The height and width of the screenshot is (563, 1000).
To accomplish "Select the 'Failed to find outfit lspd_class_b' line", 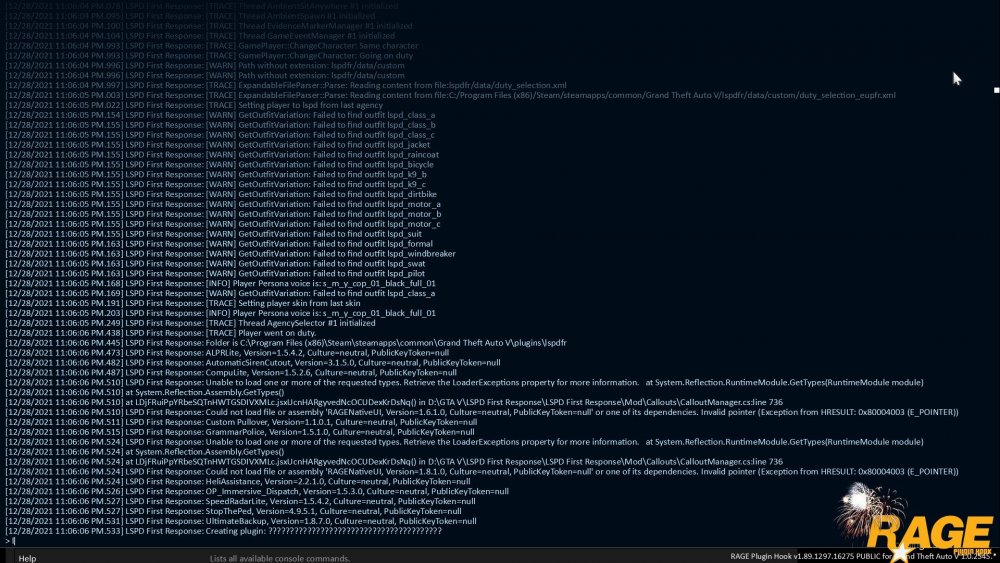I will (x=221, y=125).
